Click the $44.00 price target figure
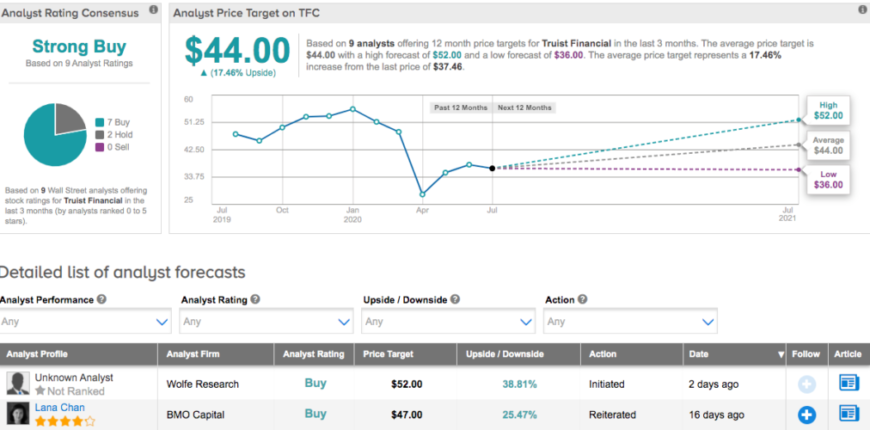Image resolution: width=870 pixels, height=430 pixels. (237, 50)
